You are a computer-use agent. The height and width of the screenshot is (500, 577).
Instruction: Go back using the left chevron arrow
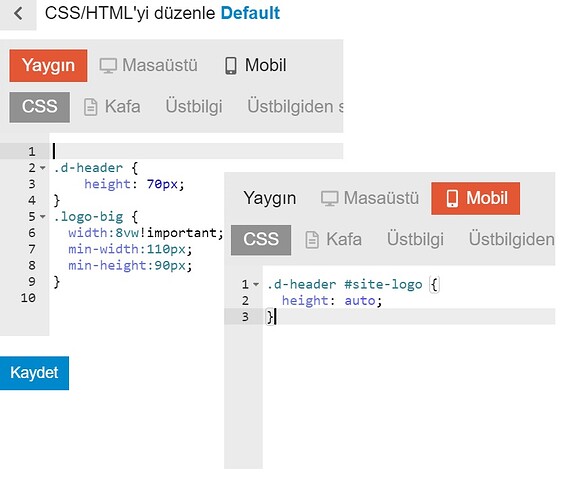pyautogui.click(x=18, y=14)
